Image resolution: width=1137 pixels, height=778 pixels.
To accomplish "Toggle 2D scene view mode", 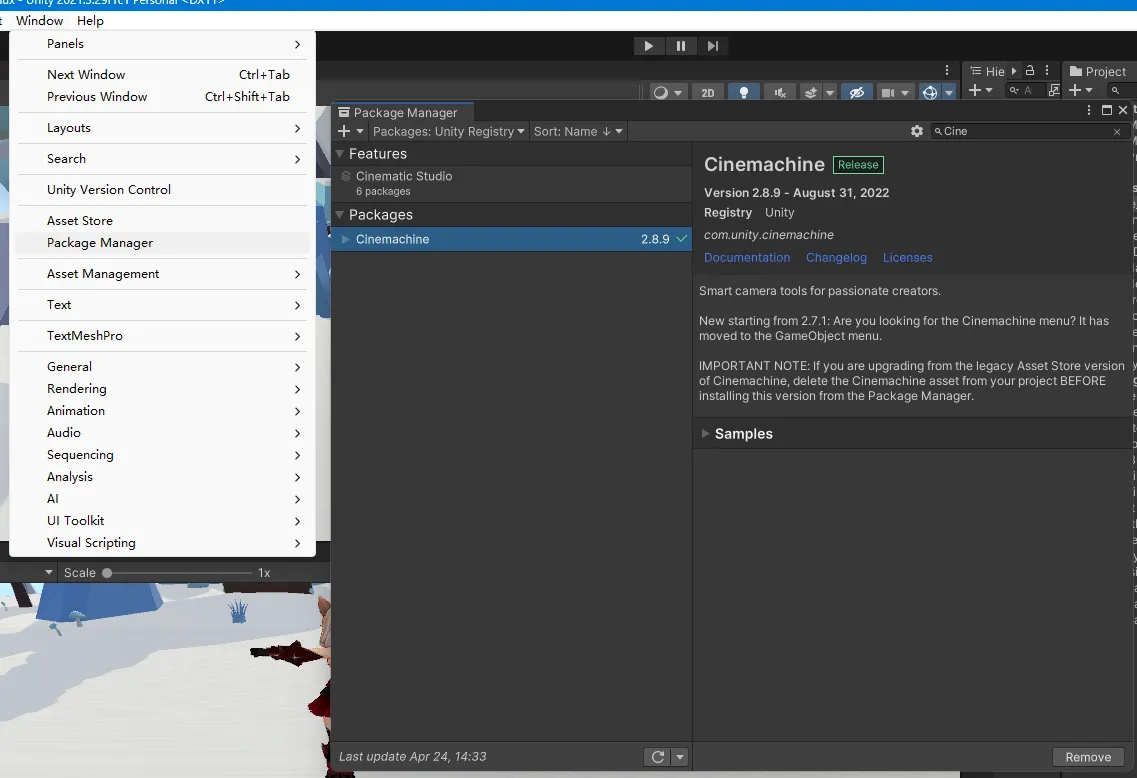I will (708, 93).
